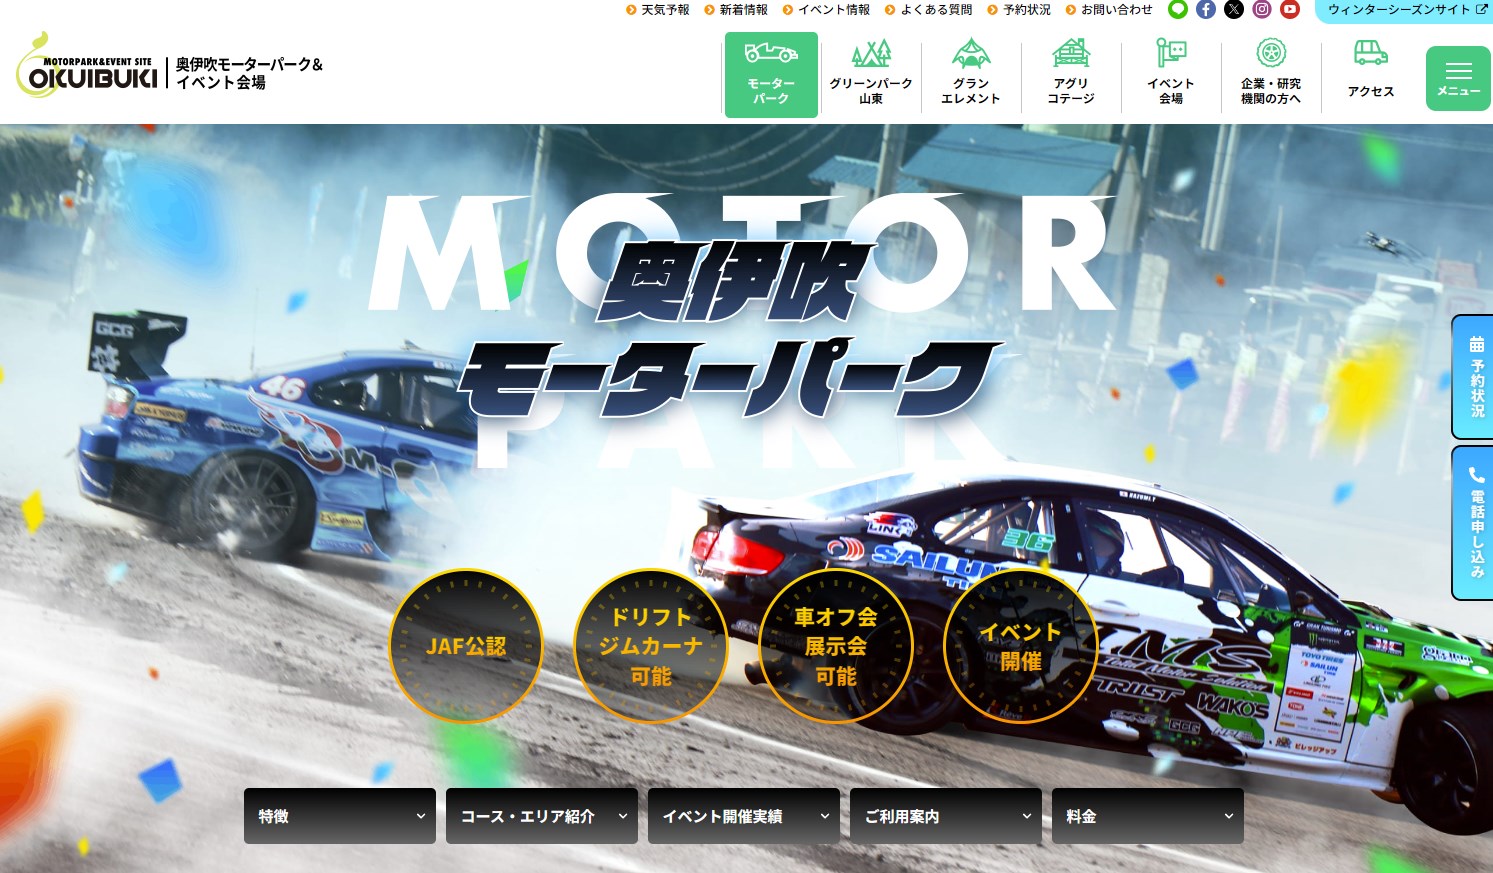Select the モーターパーク navigation tab

tap(771, 75)
